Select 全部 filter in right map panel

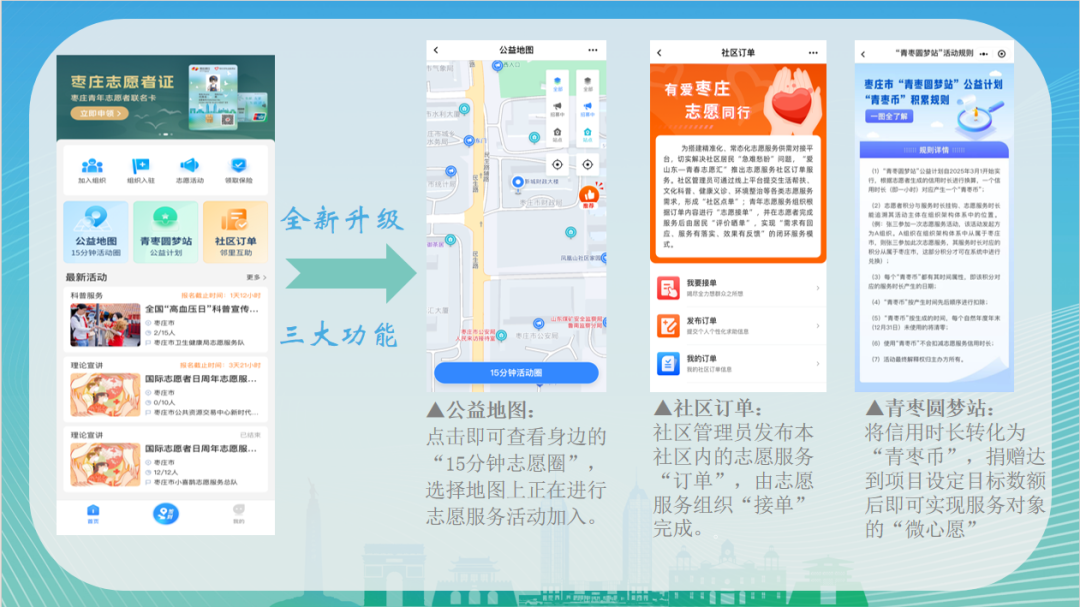(x=588, y=84)
